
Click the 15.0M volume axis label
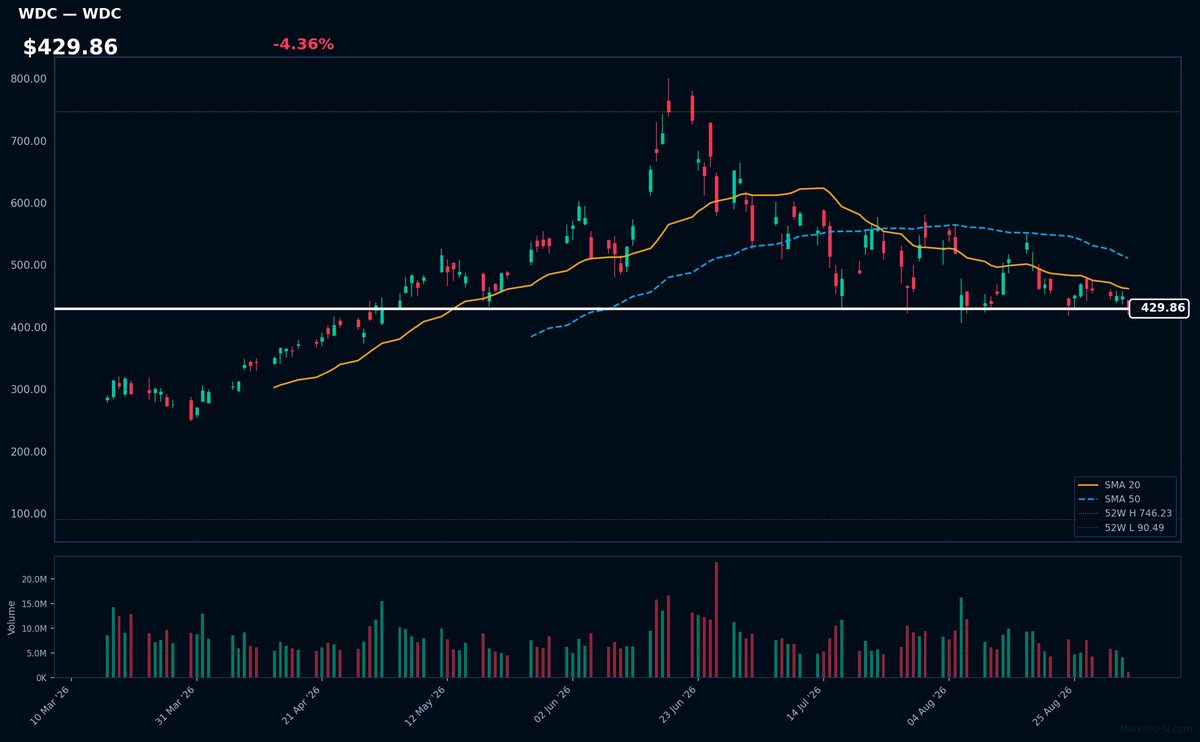[34, 604]
